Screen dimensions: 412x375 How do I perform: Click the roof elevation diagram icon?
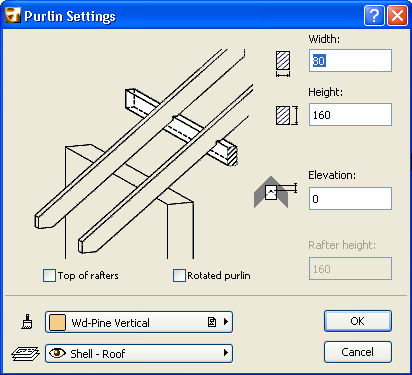pos(276,192)
